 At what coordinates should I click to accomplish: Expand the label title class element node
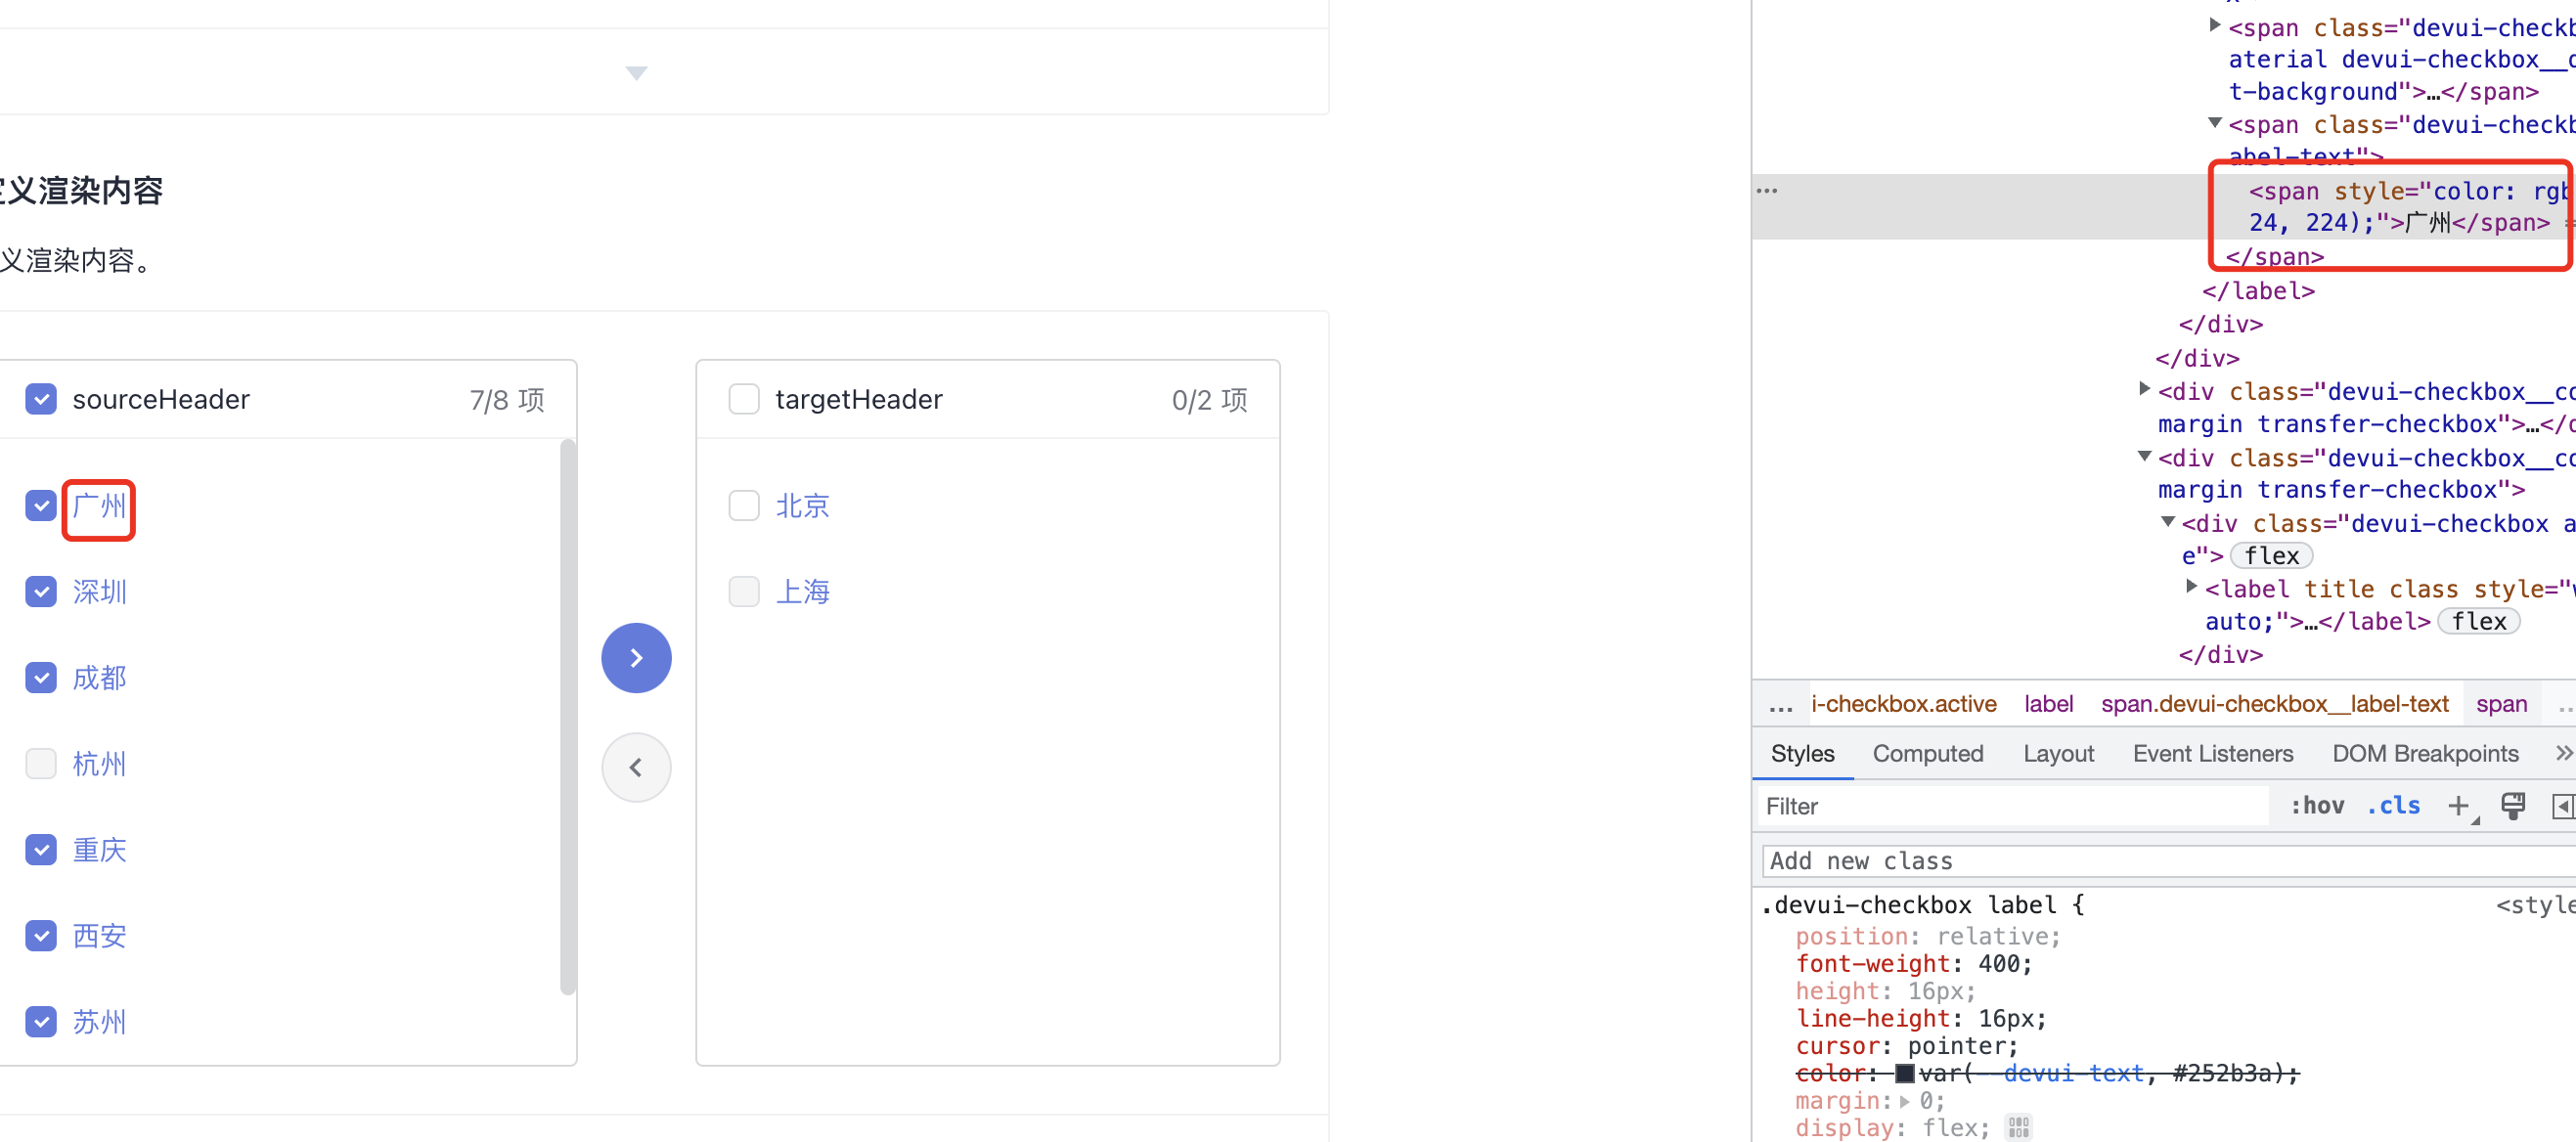point(2191,587)
